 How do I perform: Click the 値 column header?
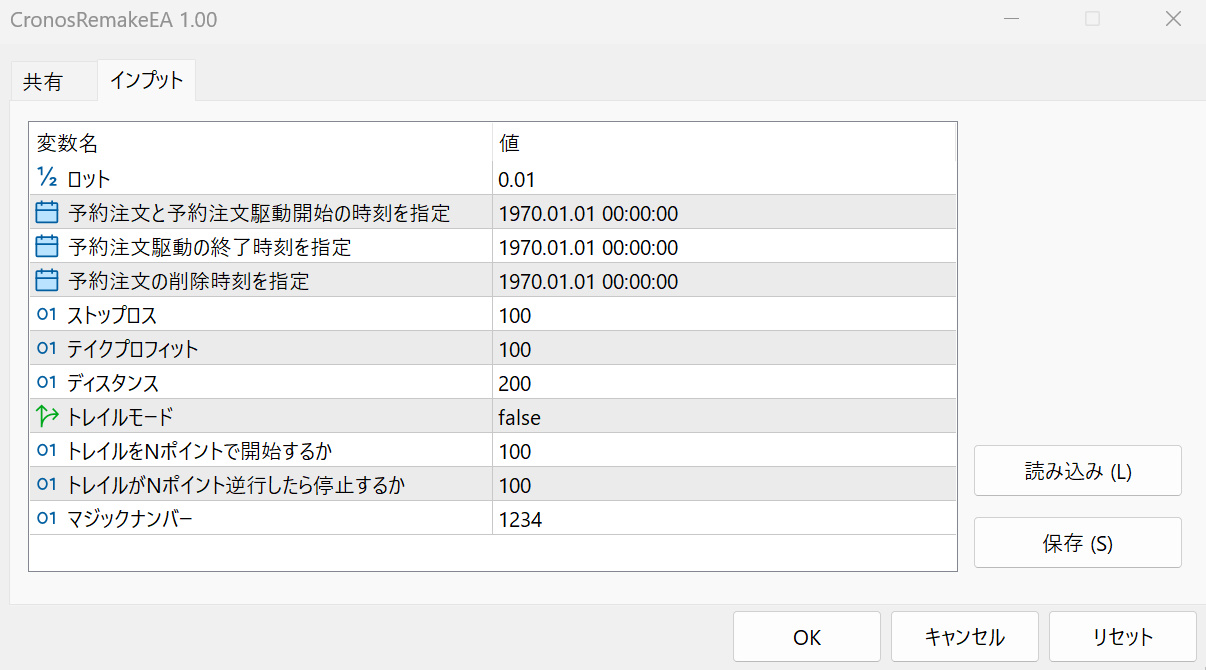(509, 144)
